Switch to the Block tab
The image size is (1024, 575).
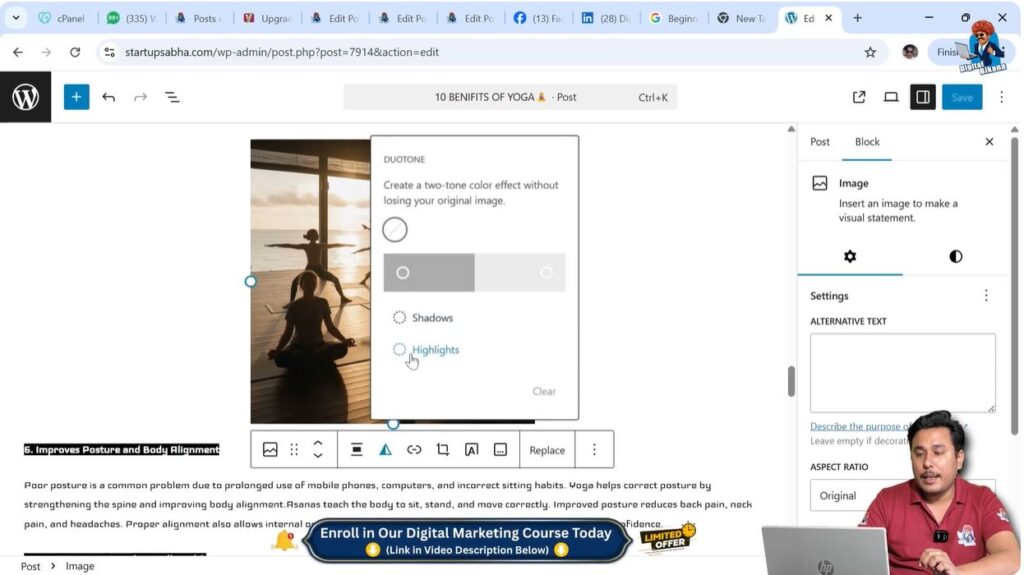867,142
